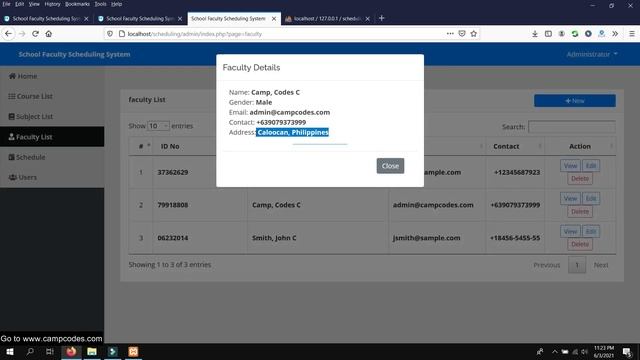
Task: Open the Windows notification center
Action: (x=627, y=351)
